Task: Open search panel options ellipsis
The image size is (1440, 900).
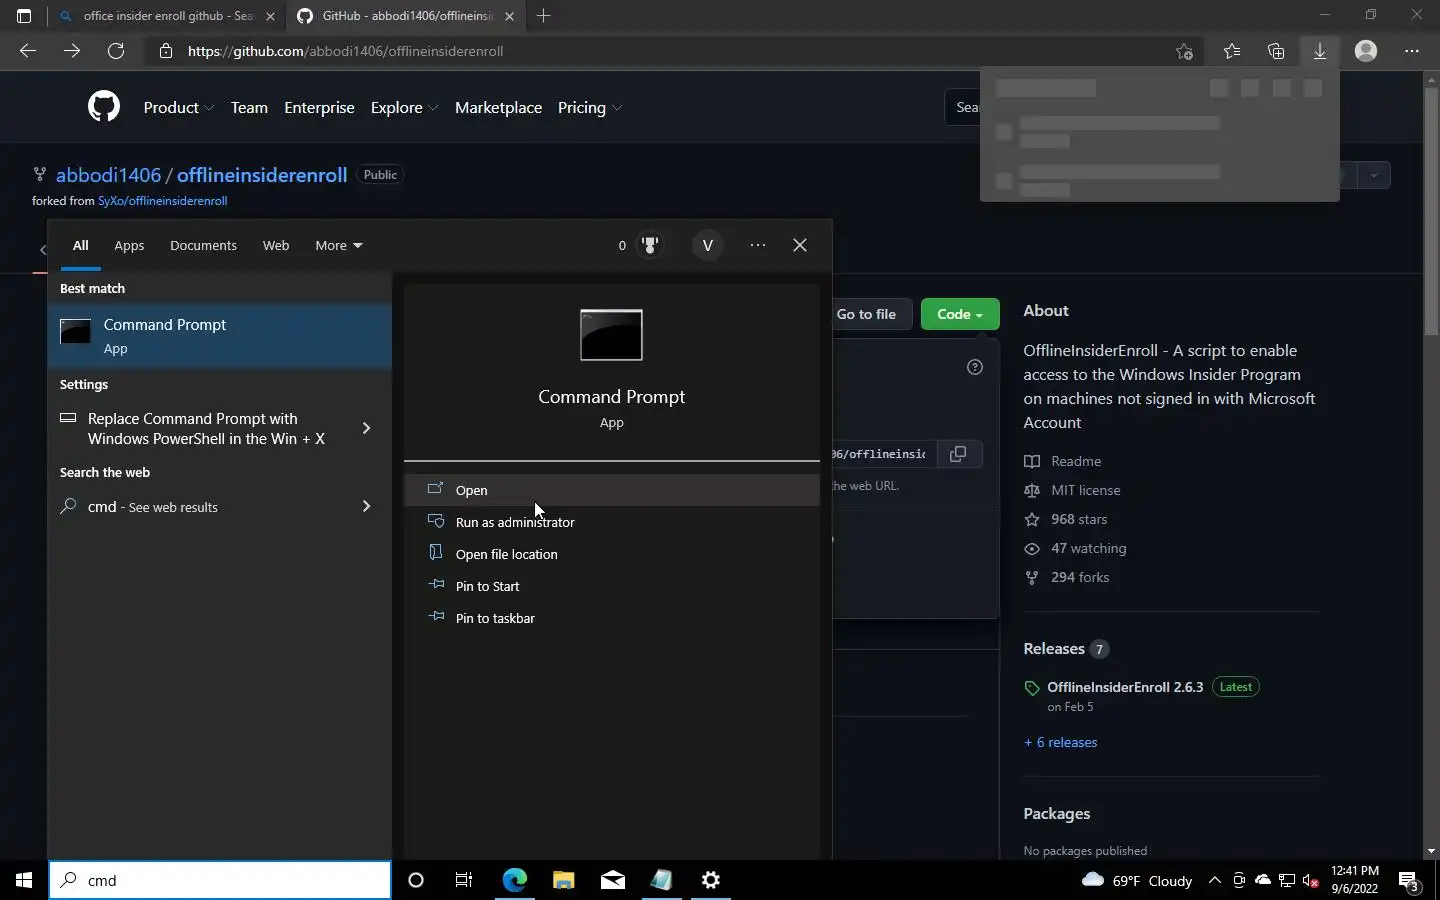Action: 758,245
